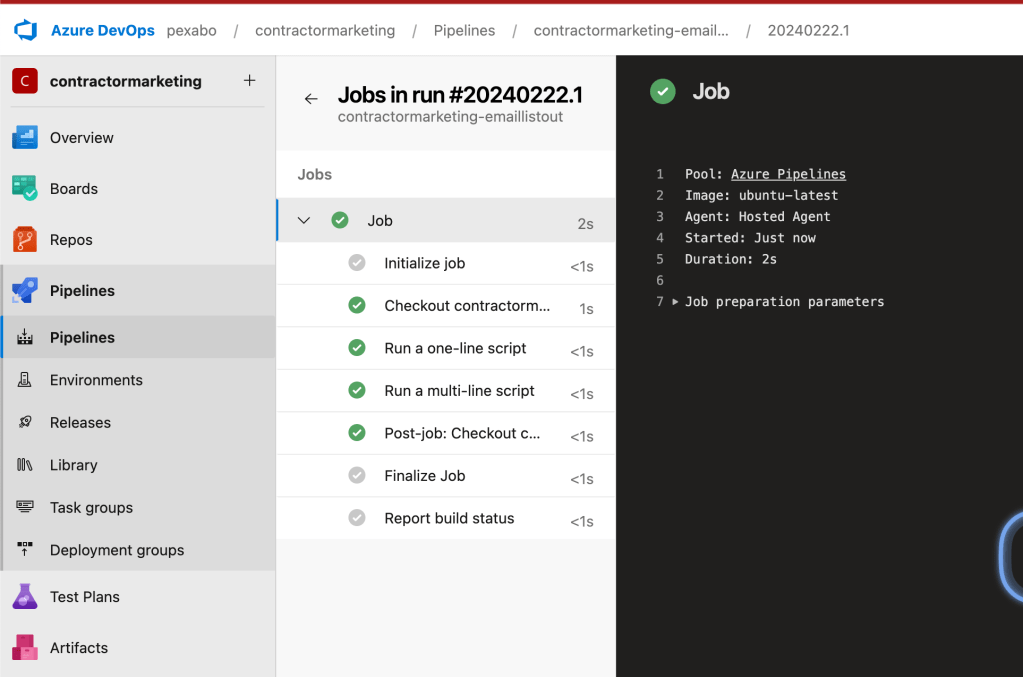Click log line Agent: Hosted Agent

point(757,217)
